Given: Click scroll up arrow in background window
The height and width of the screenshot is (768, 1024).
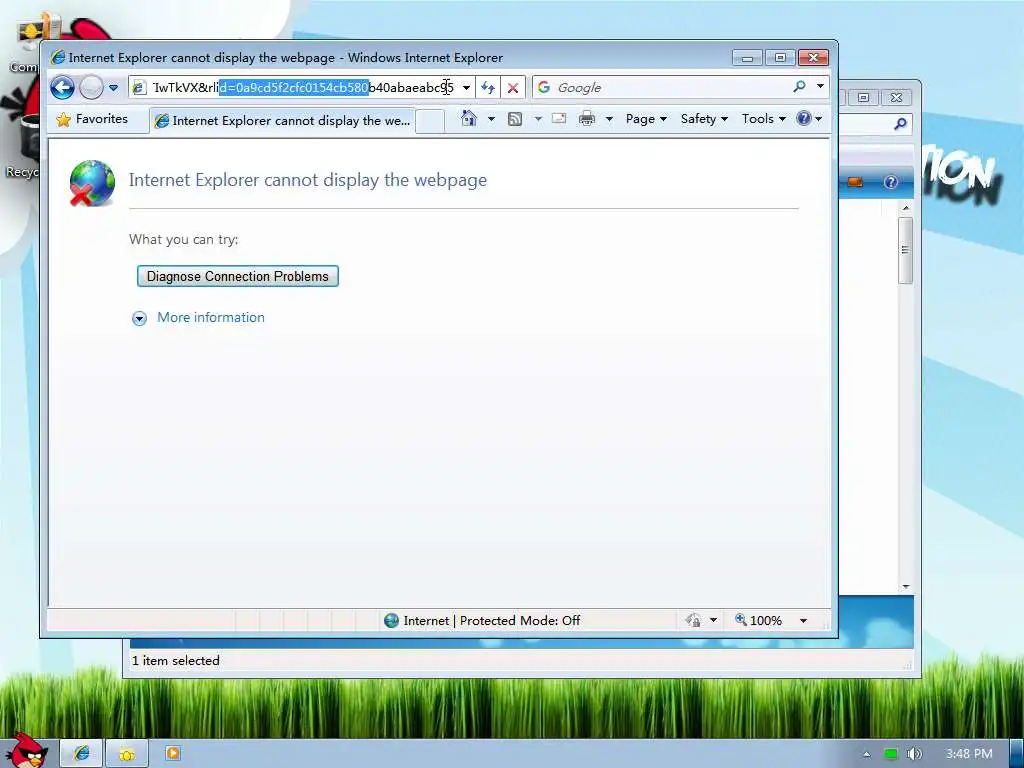Looking at the screenshot, I should pos(906,208).
